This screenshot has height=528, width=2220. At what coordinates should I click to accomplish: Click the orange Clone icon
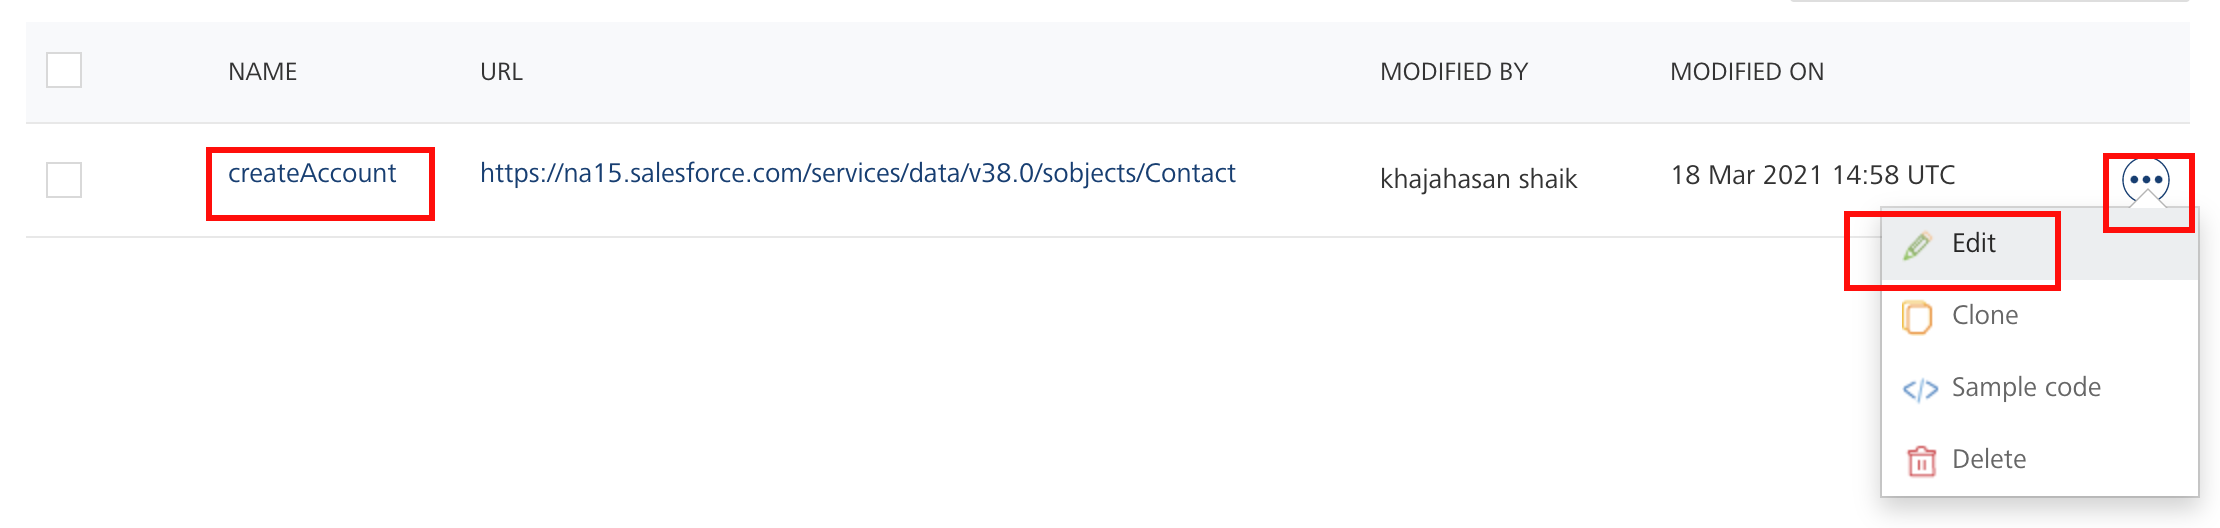click(1917, 317)
